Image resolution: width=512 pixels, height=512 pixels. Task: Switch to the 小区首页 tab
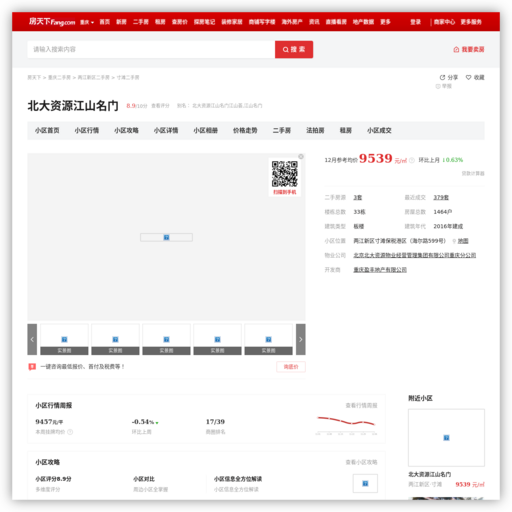click(47, 130)
